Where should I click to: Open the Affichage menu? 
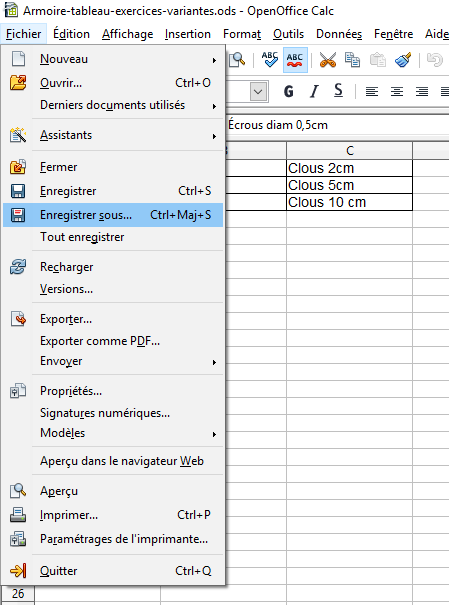pos(128,34)
